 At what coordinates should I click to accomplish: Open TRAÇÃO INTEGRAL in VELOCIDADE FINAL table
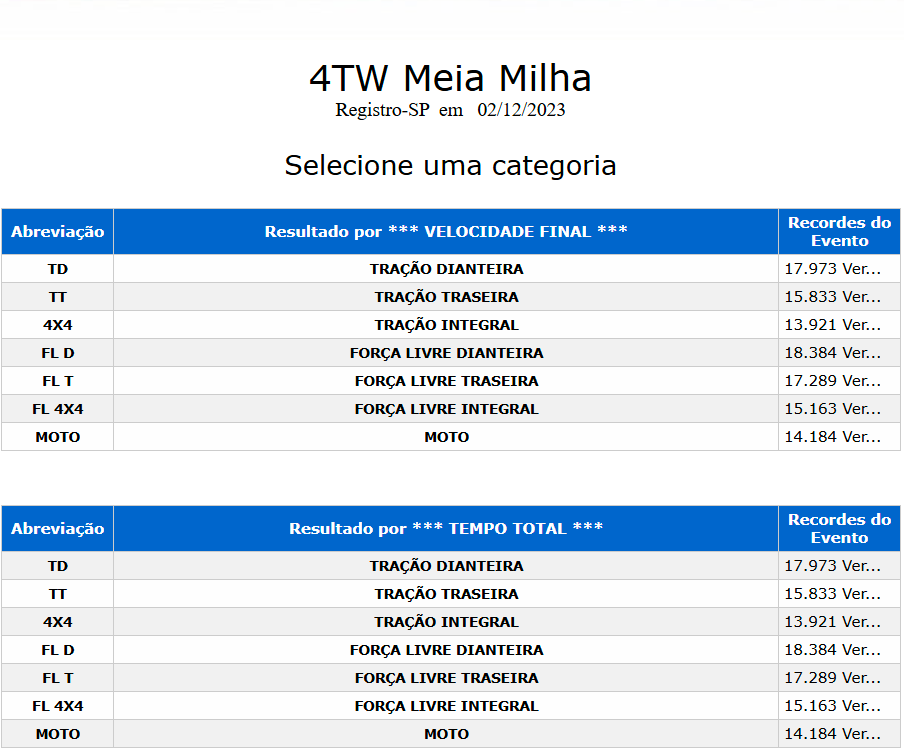(x=446, y=325)
